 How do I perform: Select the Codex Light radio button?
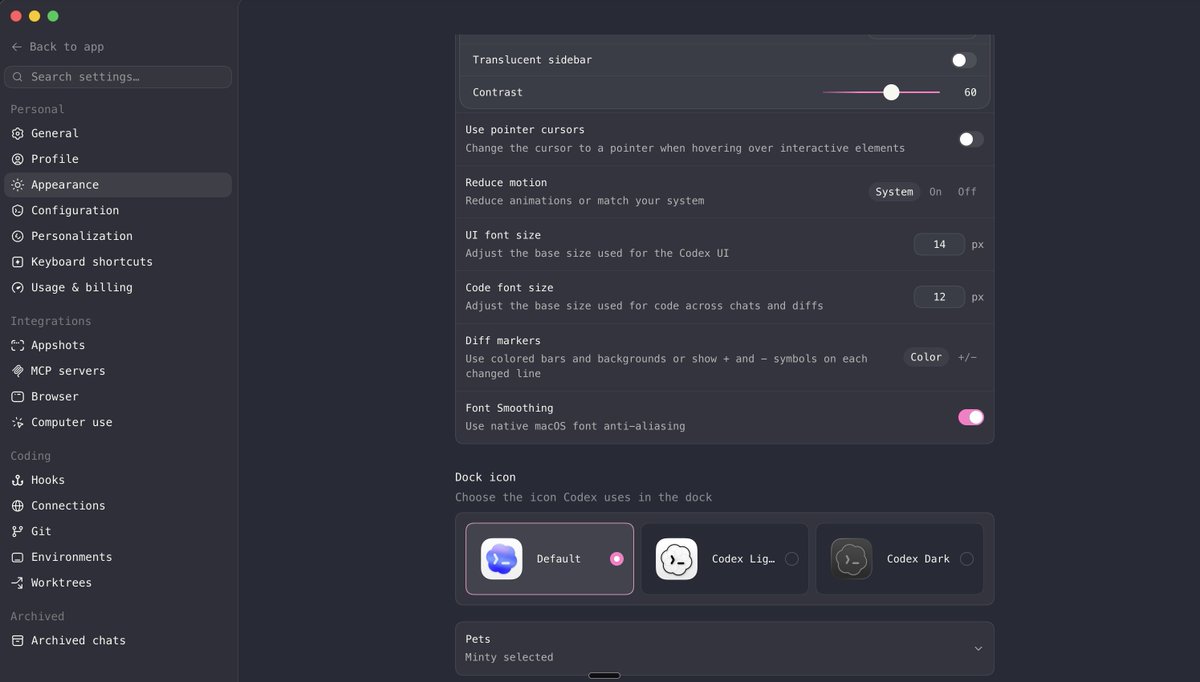[792, 559]
